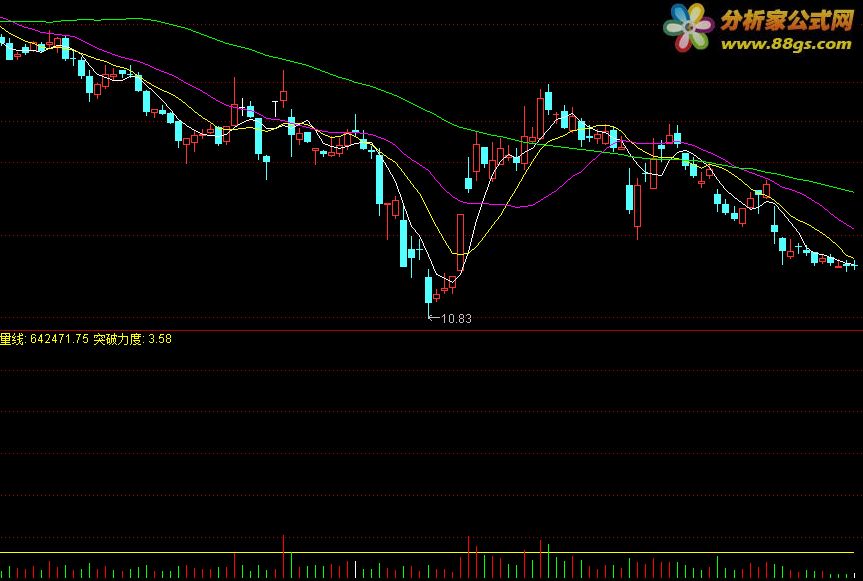Select the 量线: 642471.75 indicator value
Screen dimensions: 863x581
(44, 339)
